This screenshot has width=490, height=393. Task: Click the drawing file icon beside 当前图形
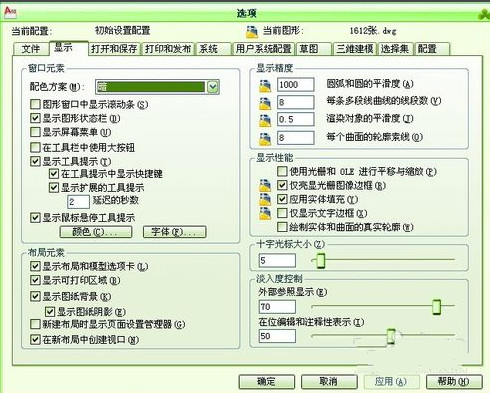pyautogui.click(x=252, y=31)
